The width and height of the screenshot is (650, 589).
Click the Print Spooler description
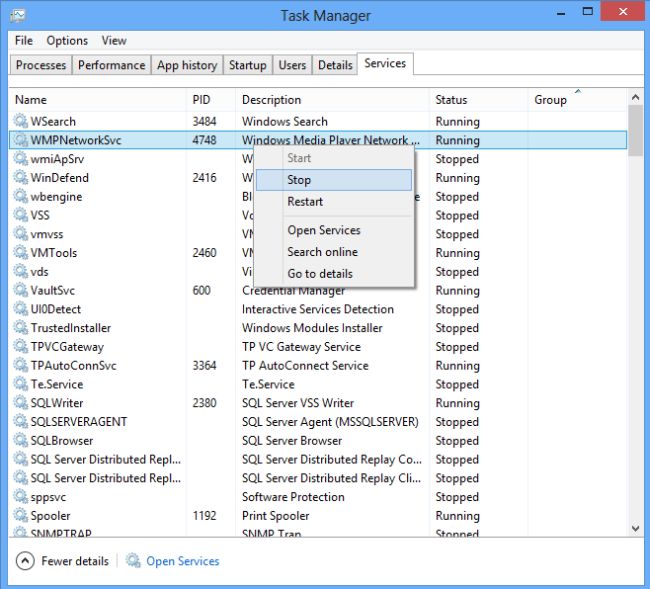tap(276, 515)
